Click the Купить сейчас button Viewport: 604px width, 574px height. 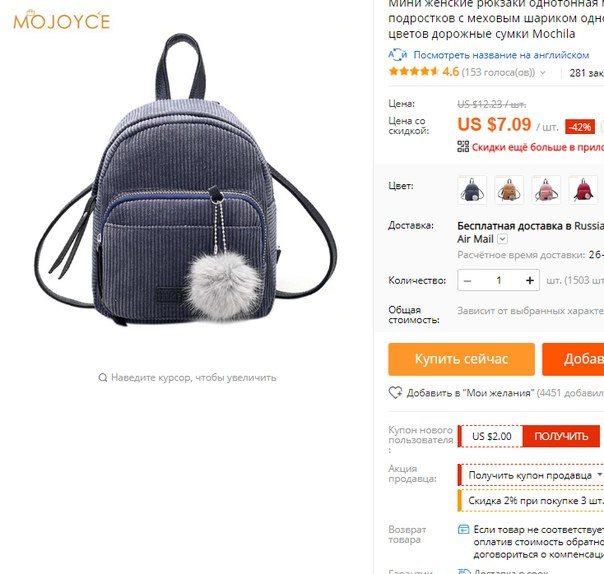(461, 359)
